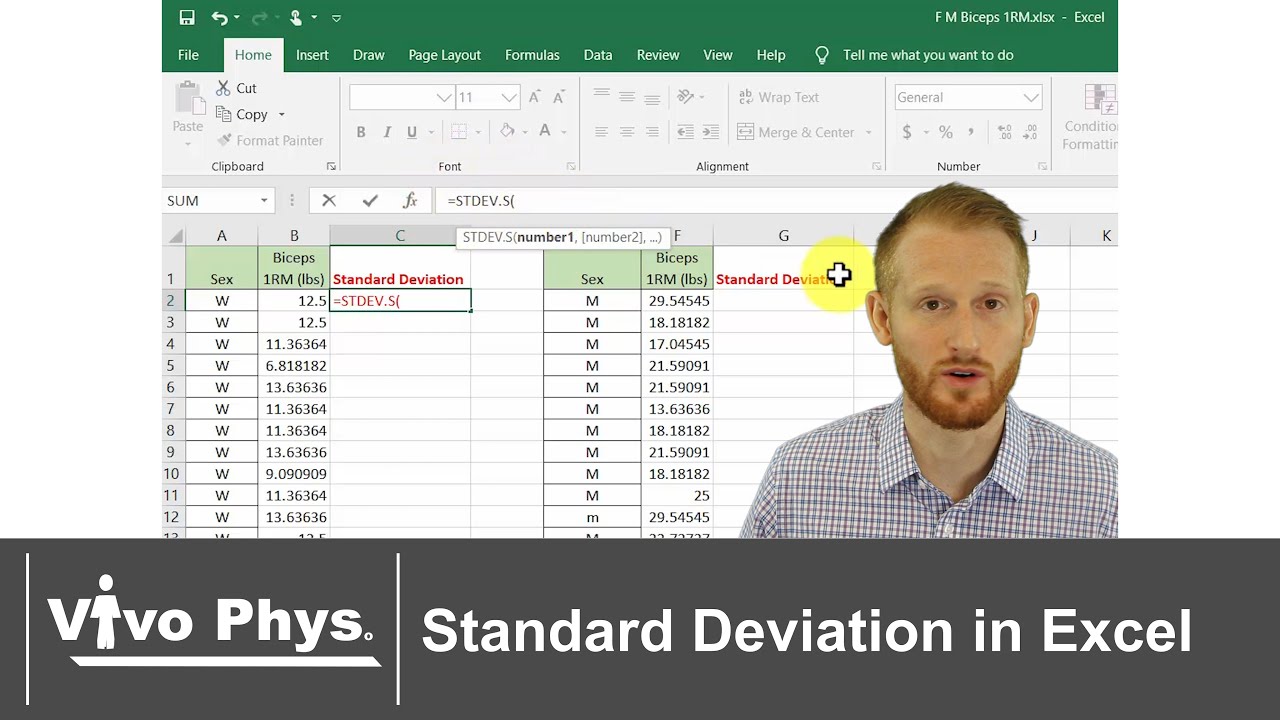
Task: Click the Cut command
Action: [x=236, y=88]
